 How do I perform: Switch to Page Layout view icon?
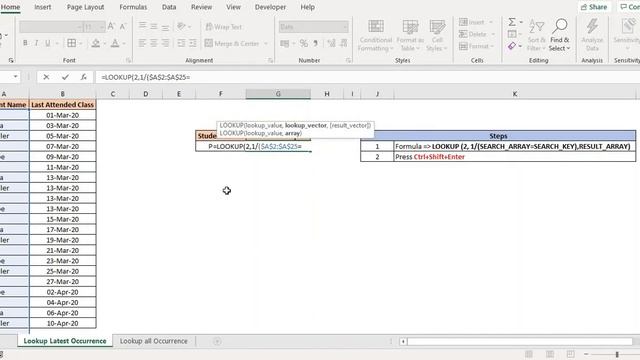click(x=550, y=354)
